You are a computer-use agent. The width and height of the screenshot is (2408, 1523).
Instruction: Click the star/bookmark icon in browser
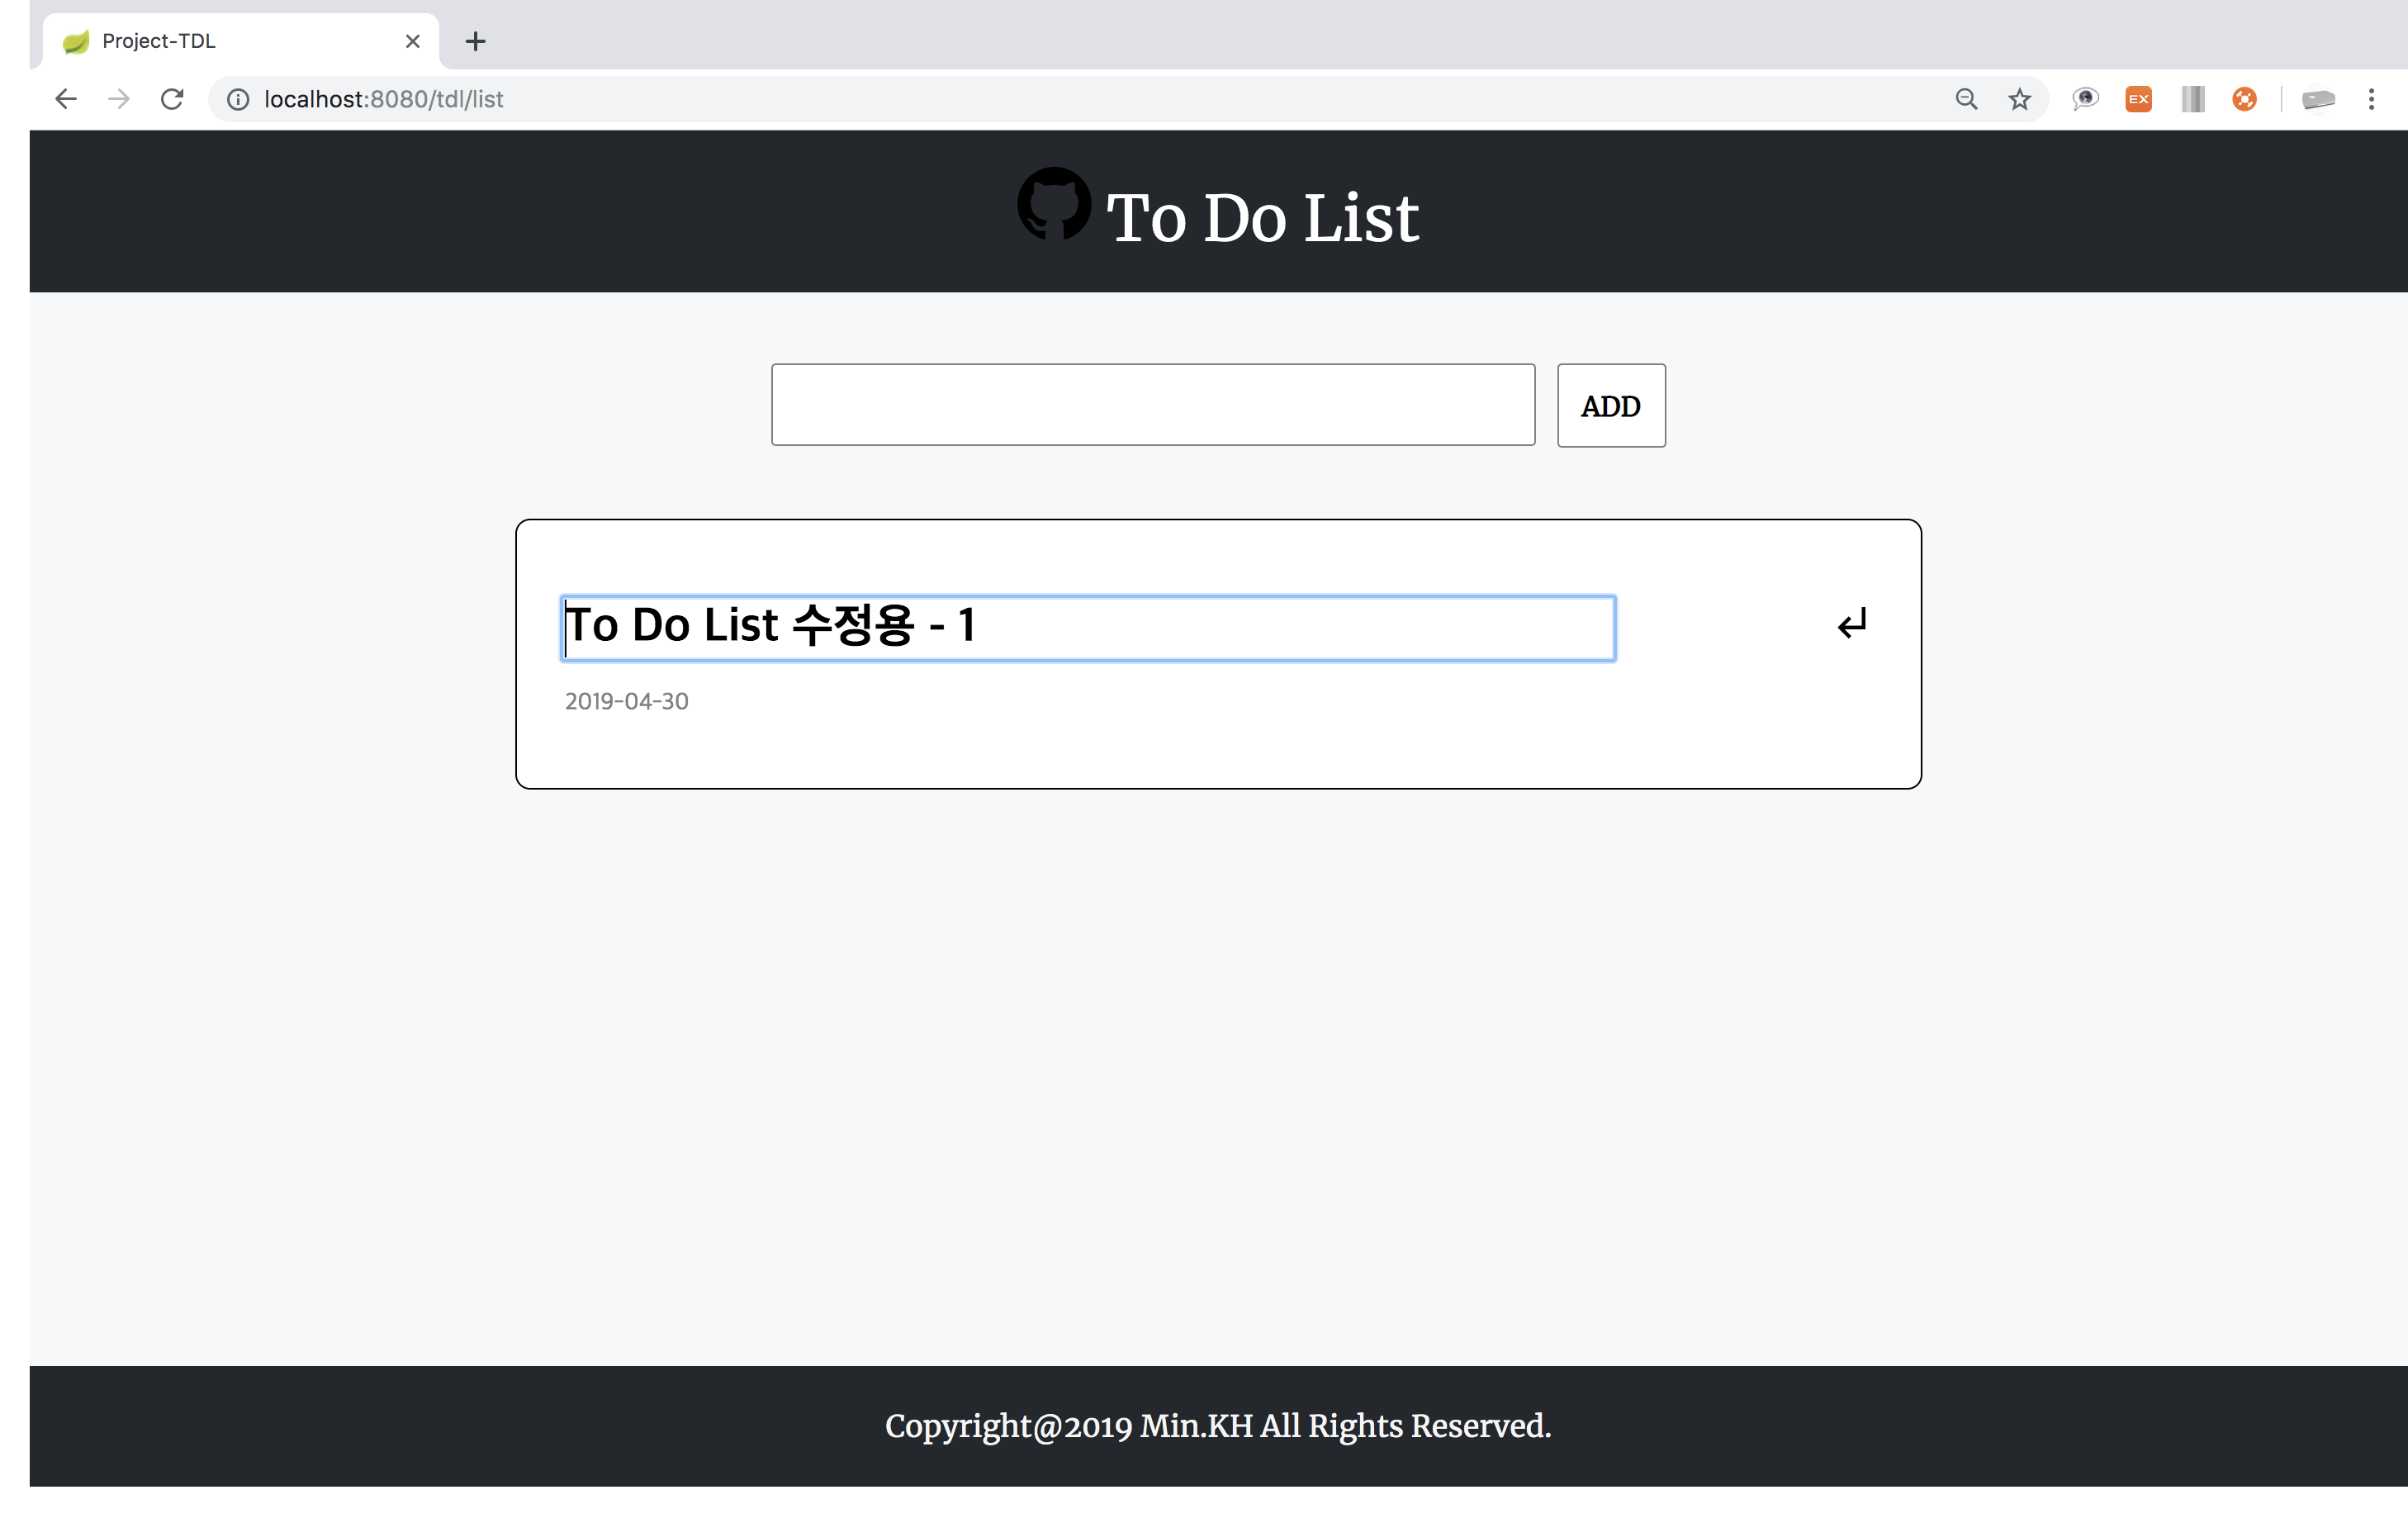tap(2019, 98)
